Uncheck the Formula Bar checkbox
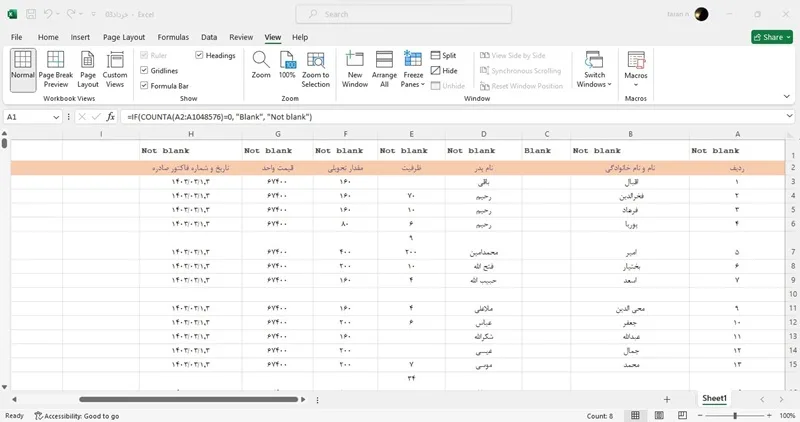800x422 pixels. click(144, 86)
